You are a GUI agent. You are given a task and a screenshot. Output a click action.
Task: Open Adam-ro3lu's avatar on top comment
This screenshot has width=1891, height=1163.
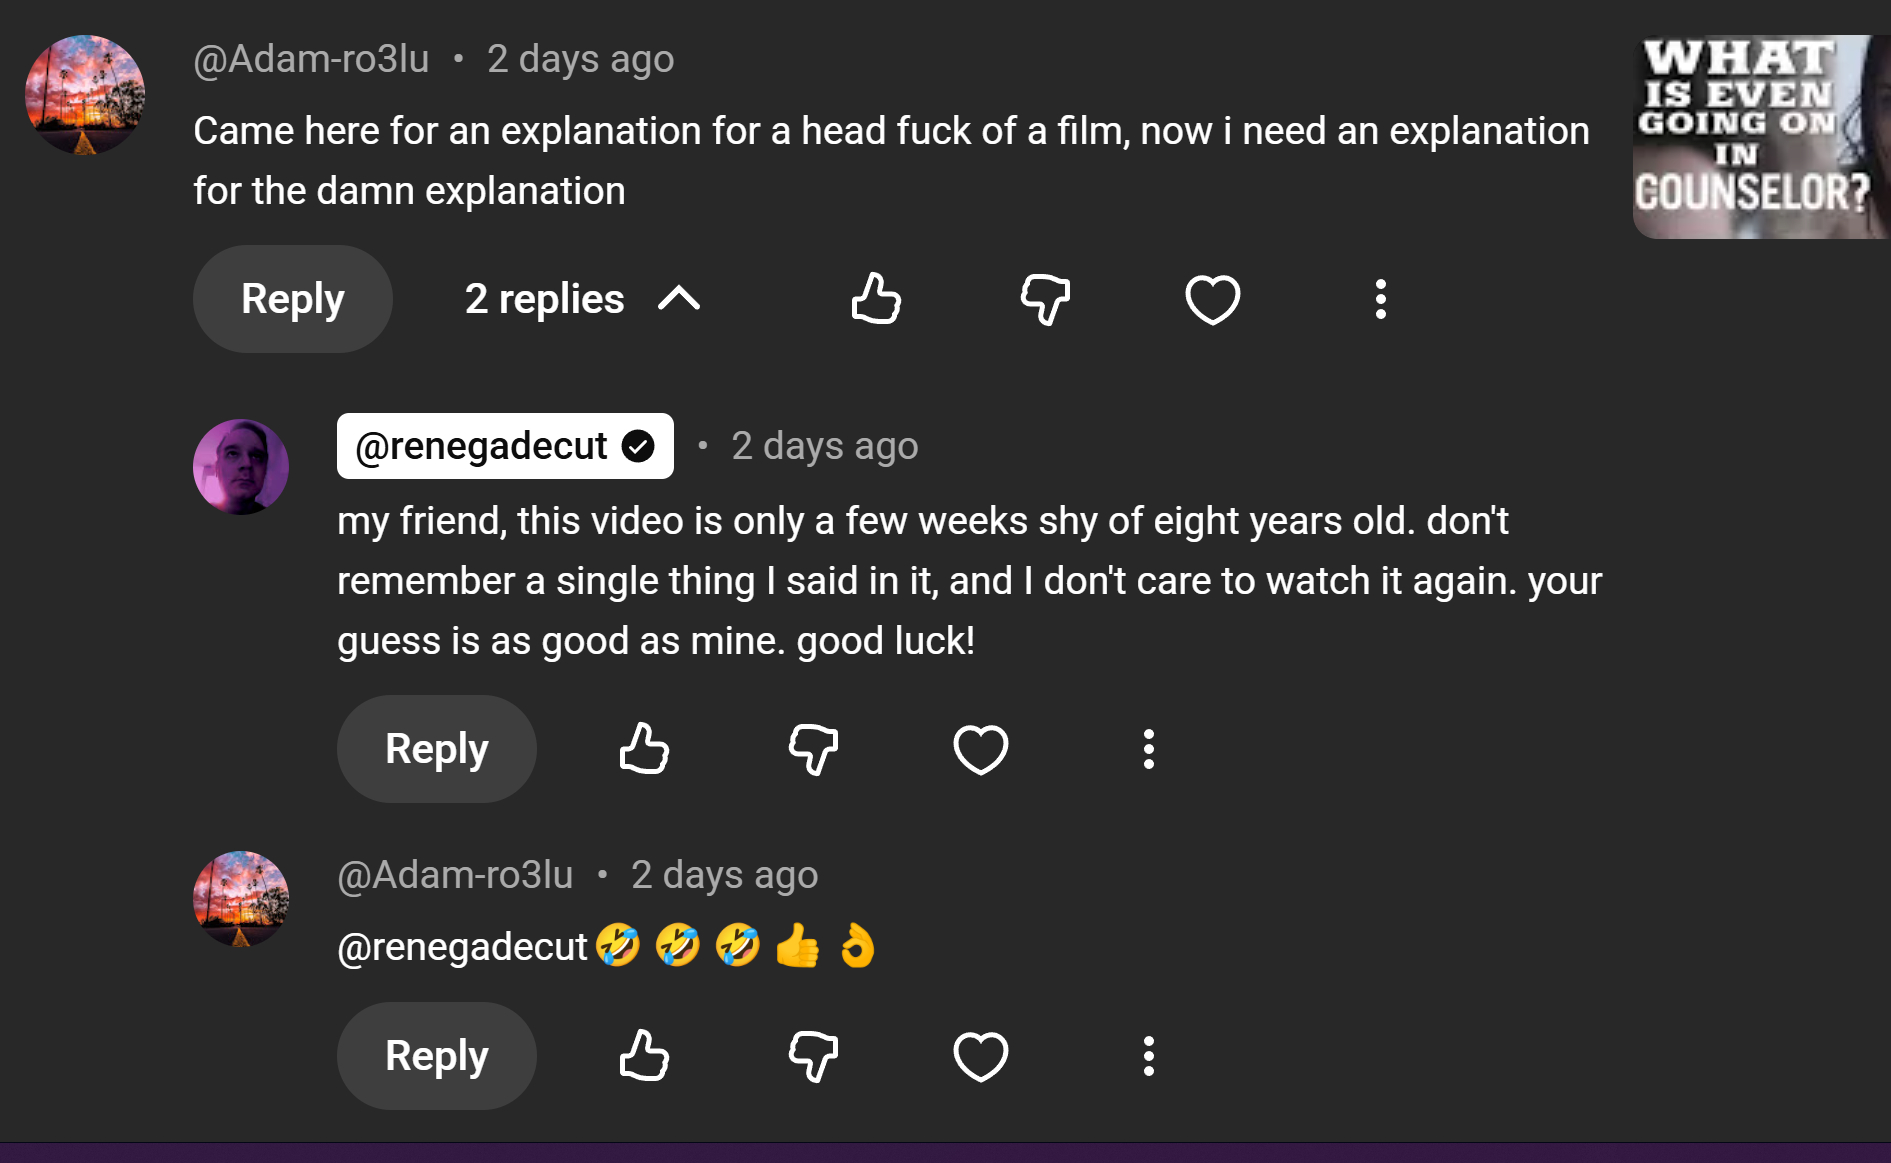(x=85, y=95)
